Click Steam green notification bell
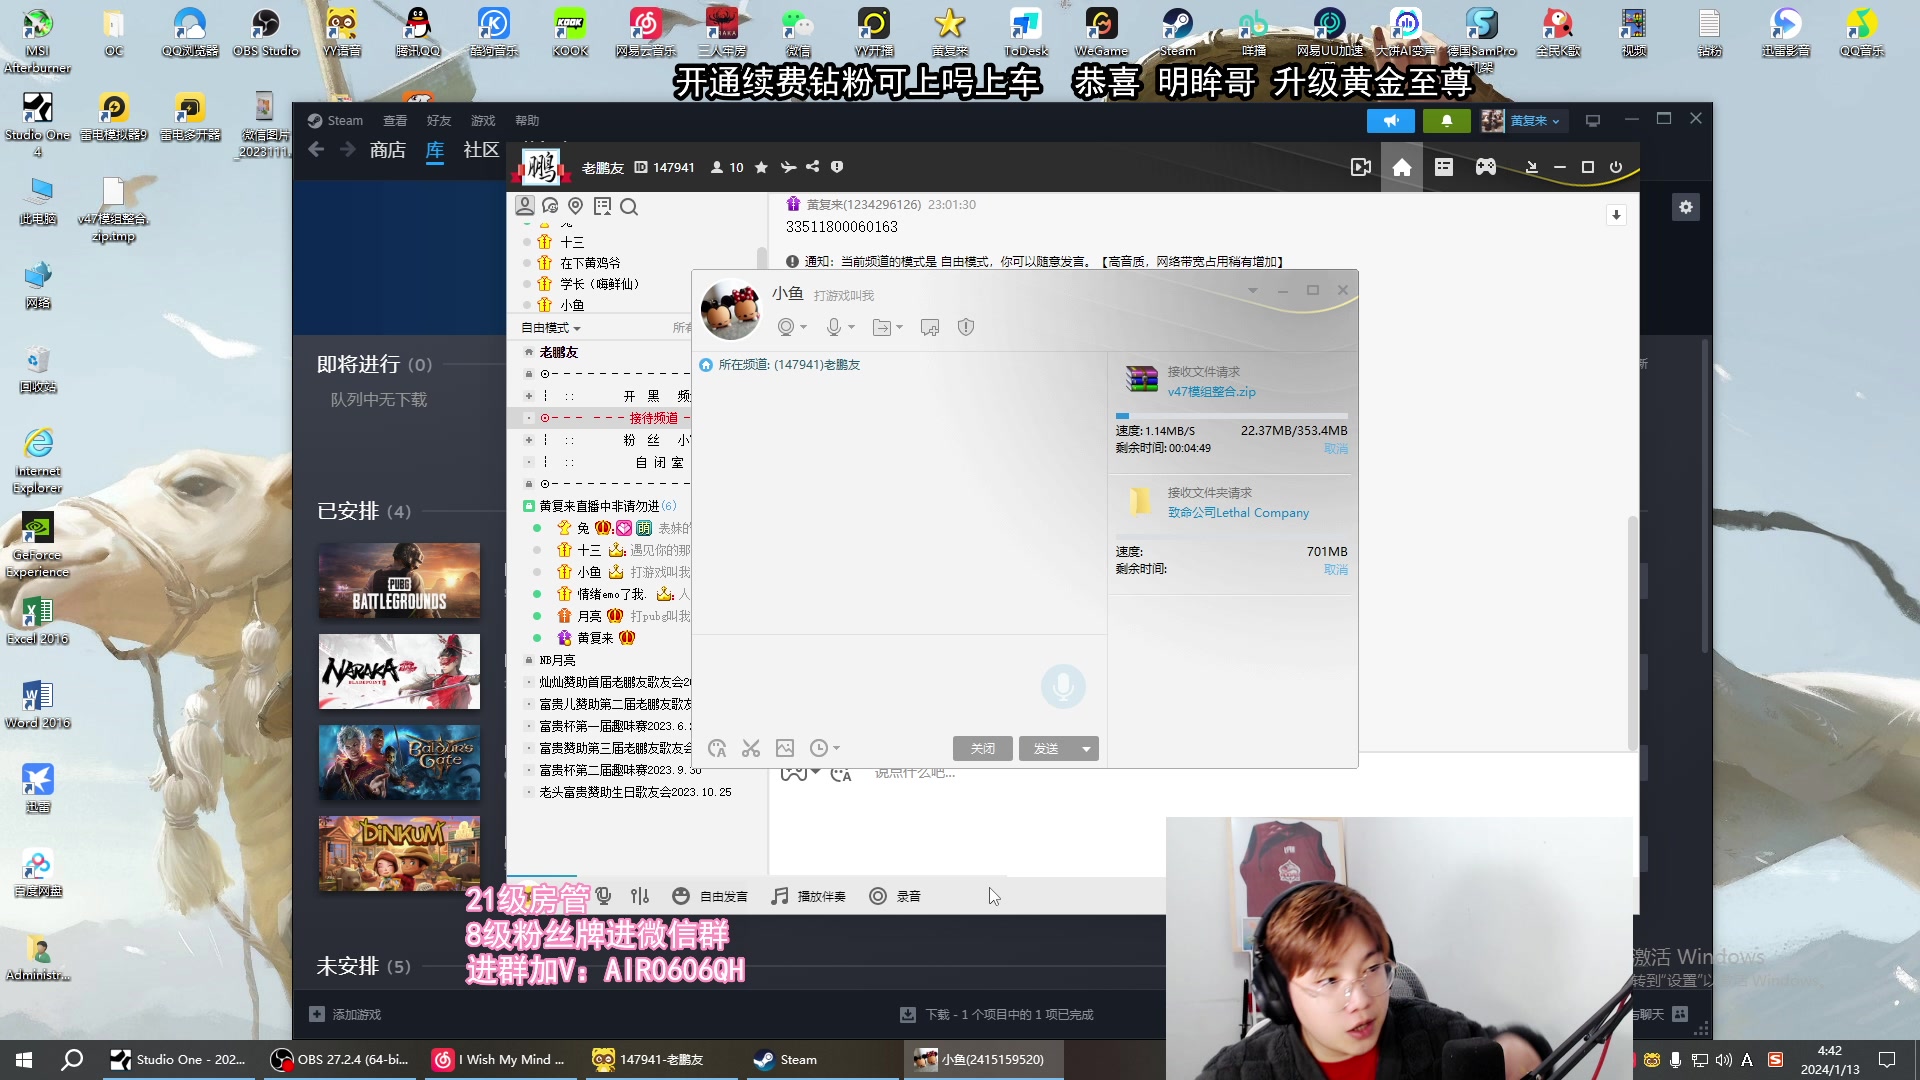 pos(1446,120)
